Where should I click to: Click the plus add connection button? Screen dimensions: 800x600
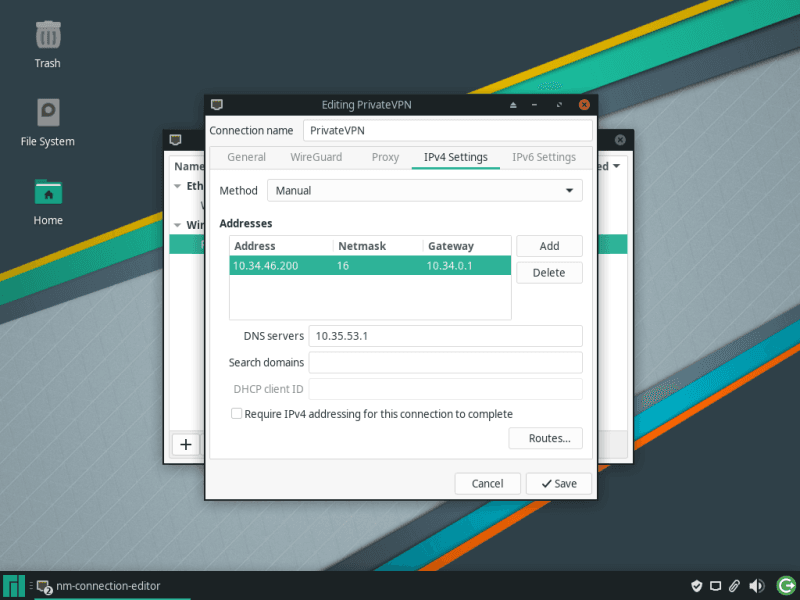coord(186,445)
